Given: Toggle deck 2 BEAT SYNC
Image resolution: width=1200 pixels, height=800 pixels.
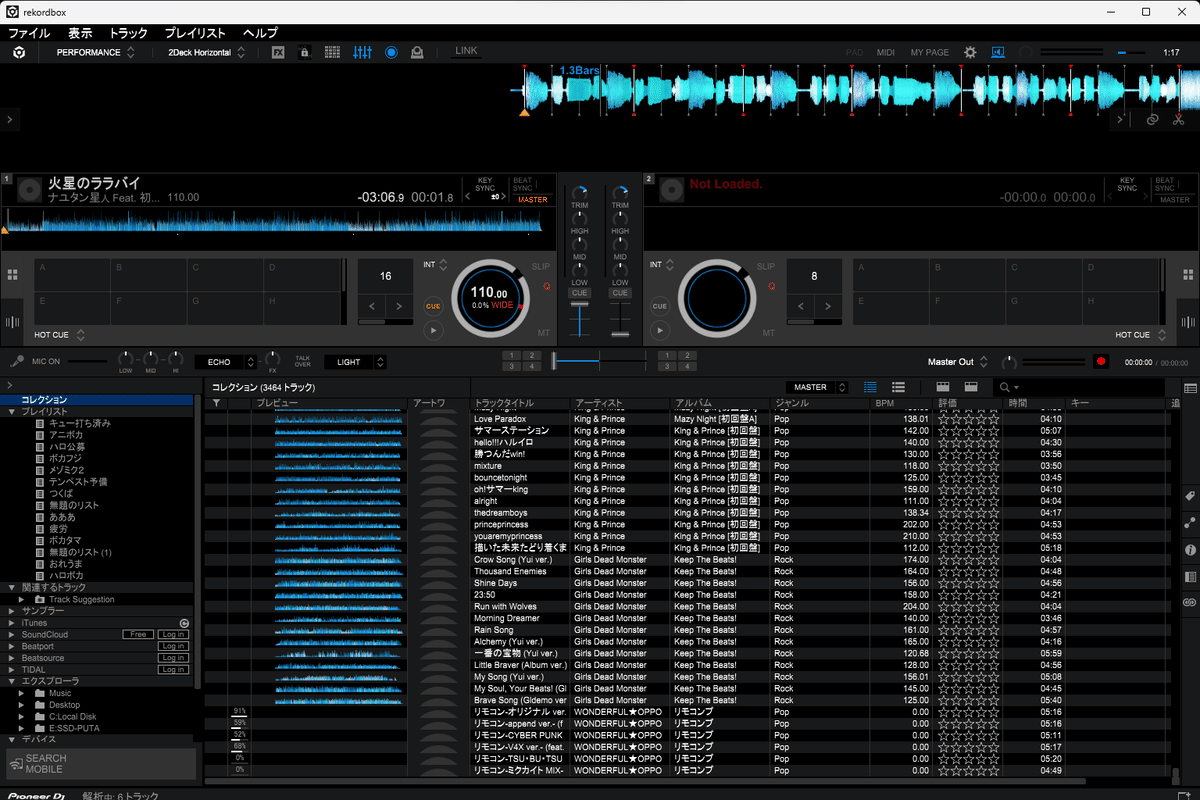Looking at the screenshot, I should (x=1165, y=185).
